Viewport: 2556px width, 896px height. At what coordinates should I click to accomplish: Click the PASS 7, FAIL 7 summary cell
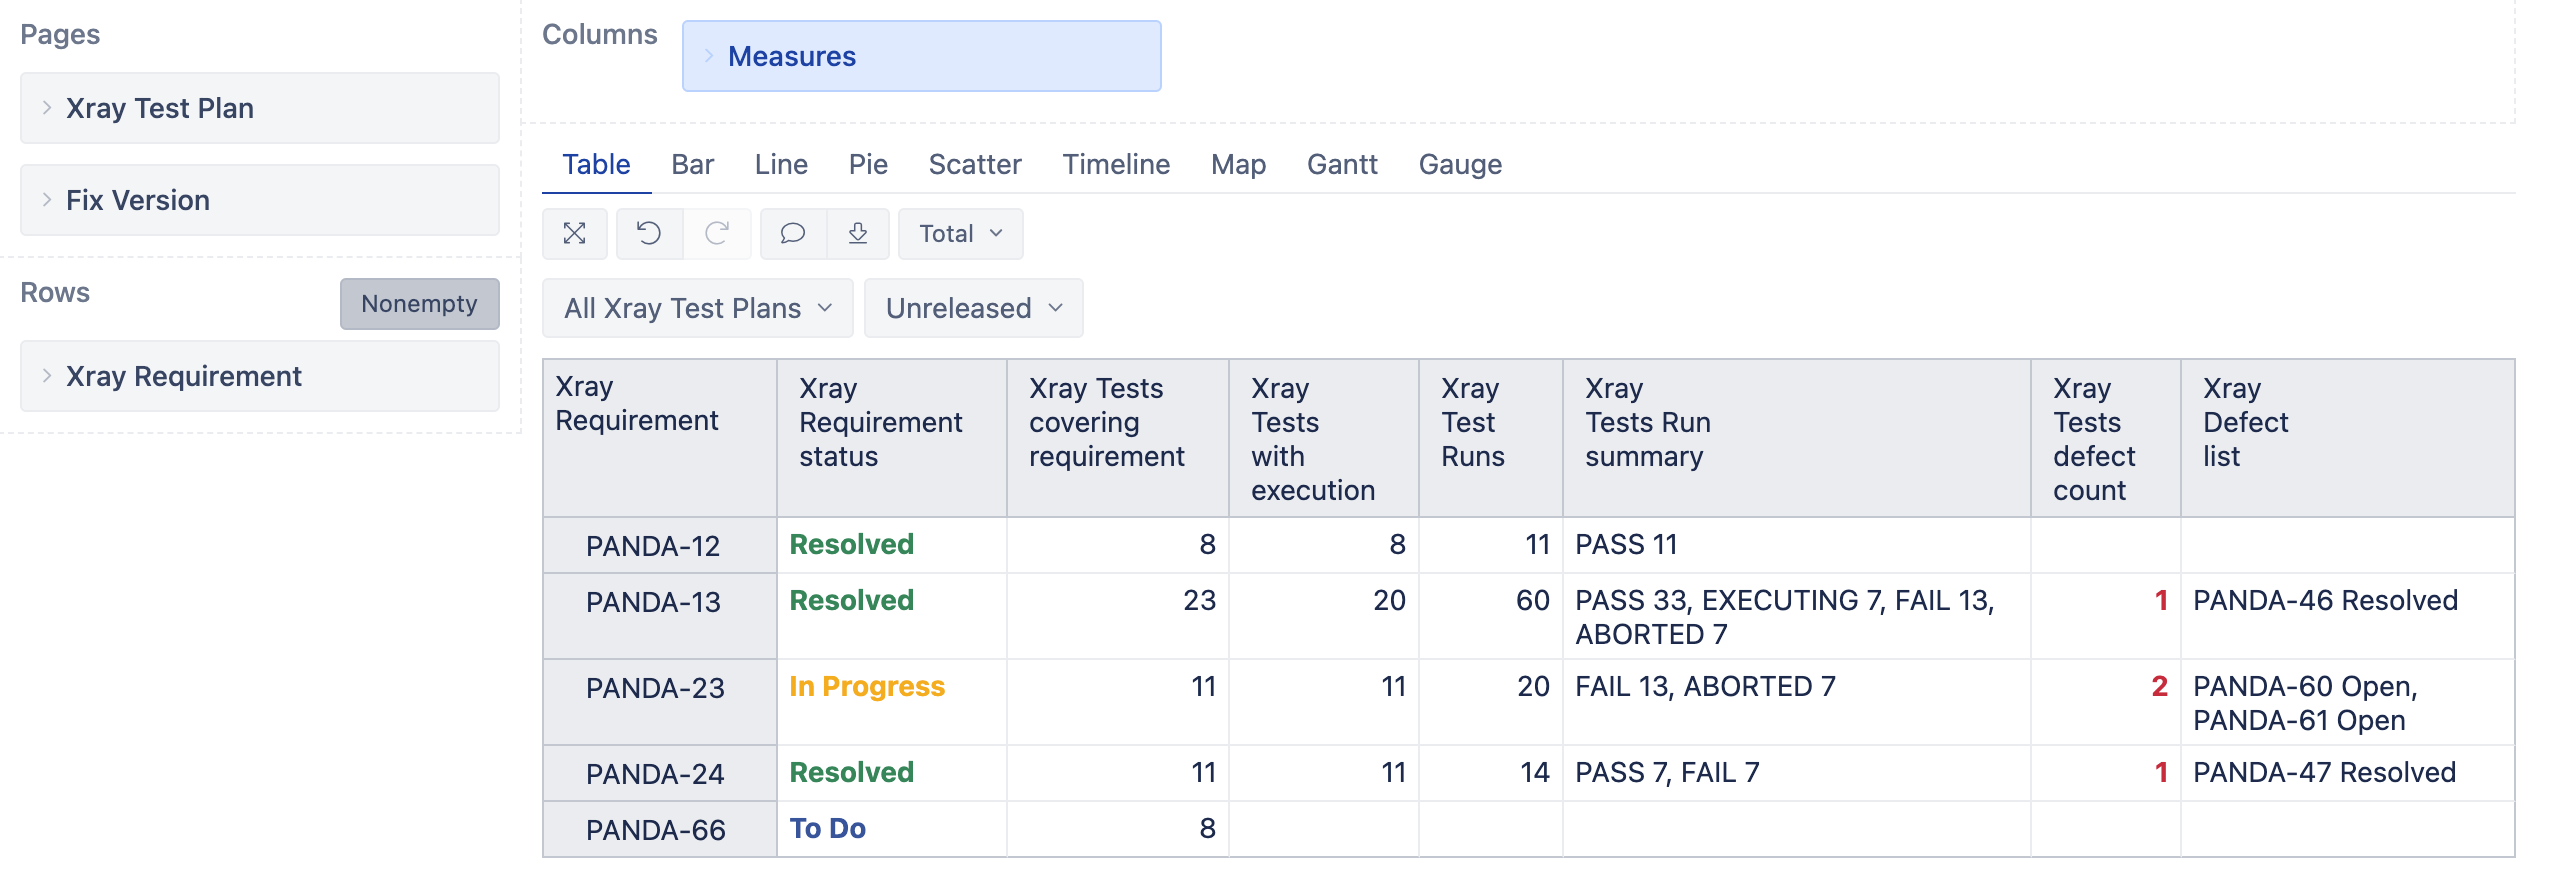tap(1797, 773)
